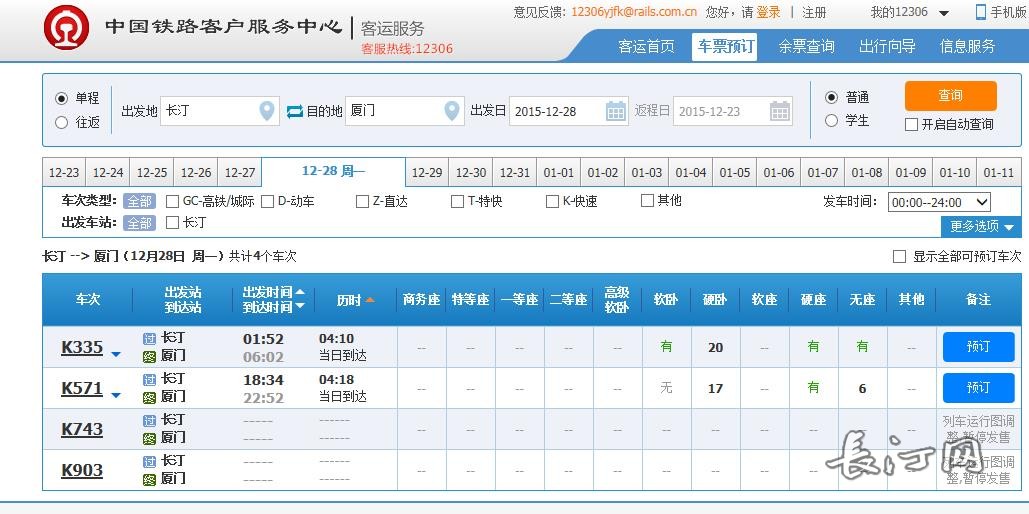Open 发车时间 00:00--24:00 dropdown
Image resolution: width=1029 pixels, height=514 pixels.
click(939, 202)
